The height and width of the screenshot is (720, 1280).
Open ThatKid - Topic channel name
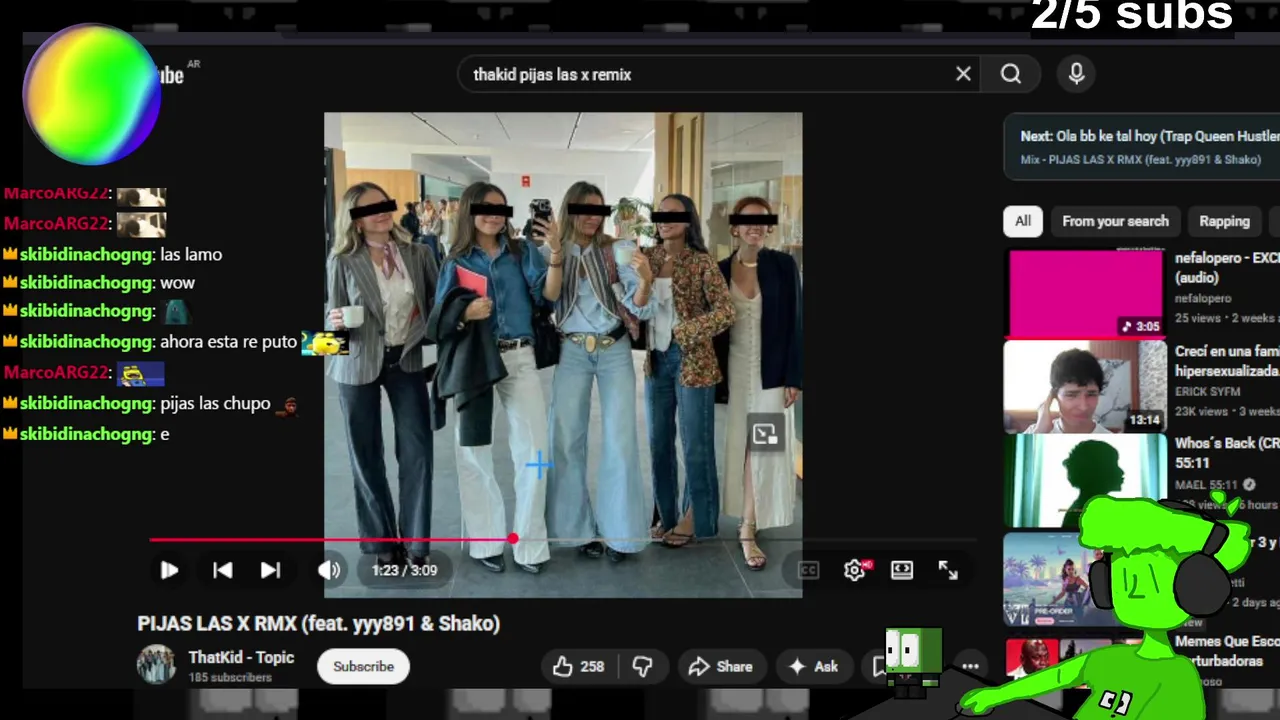tap(241, 657)
